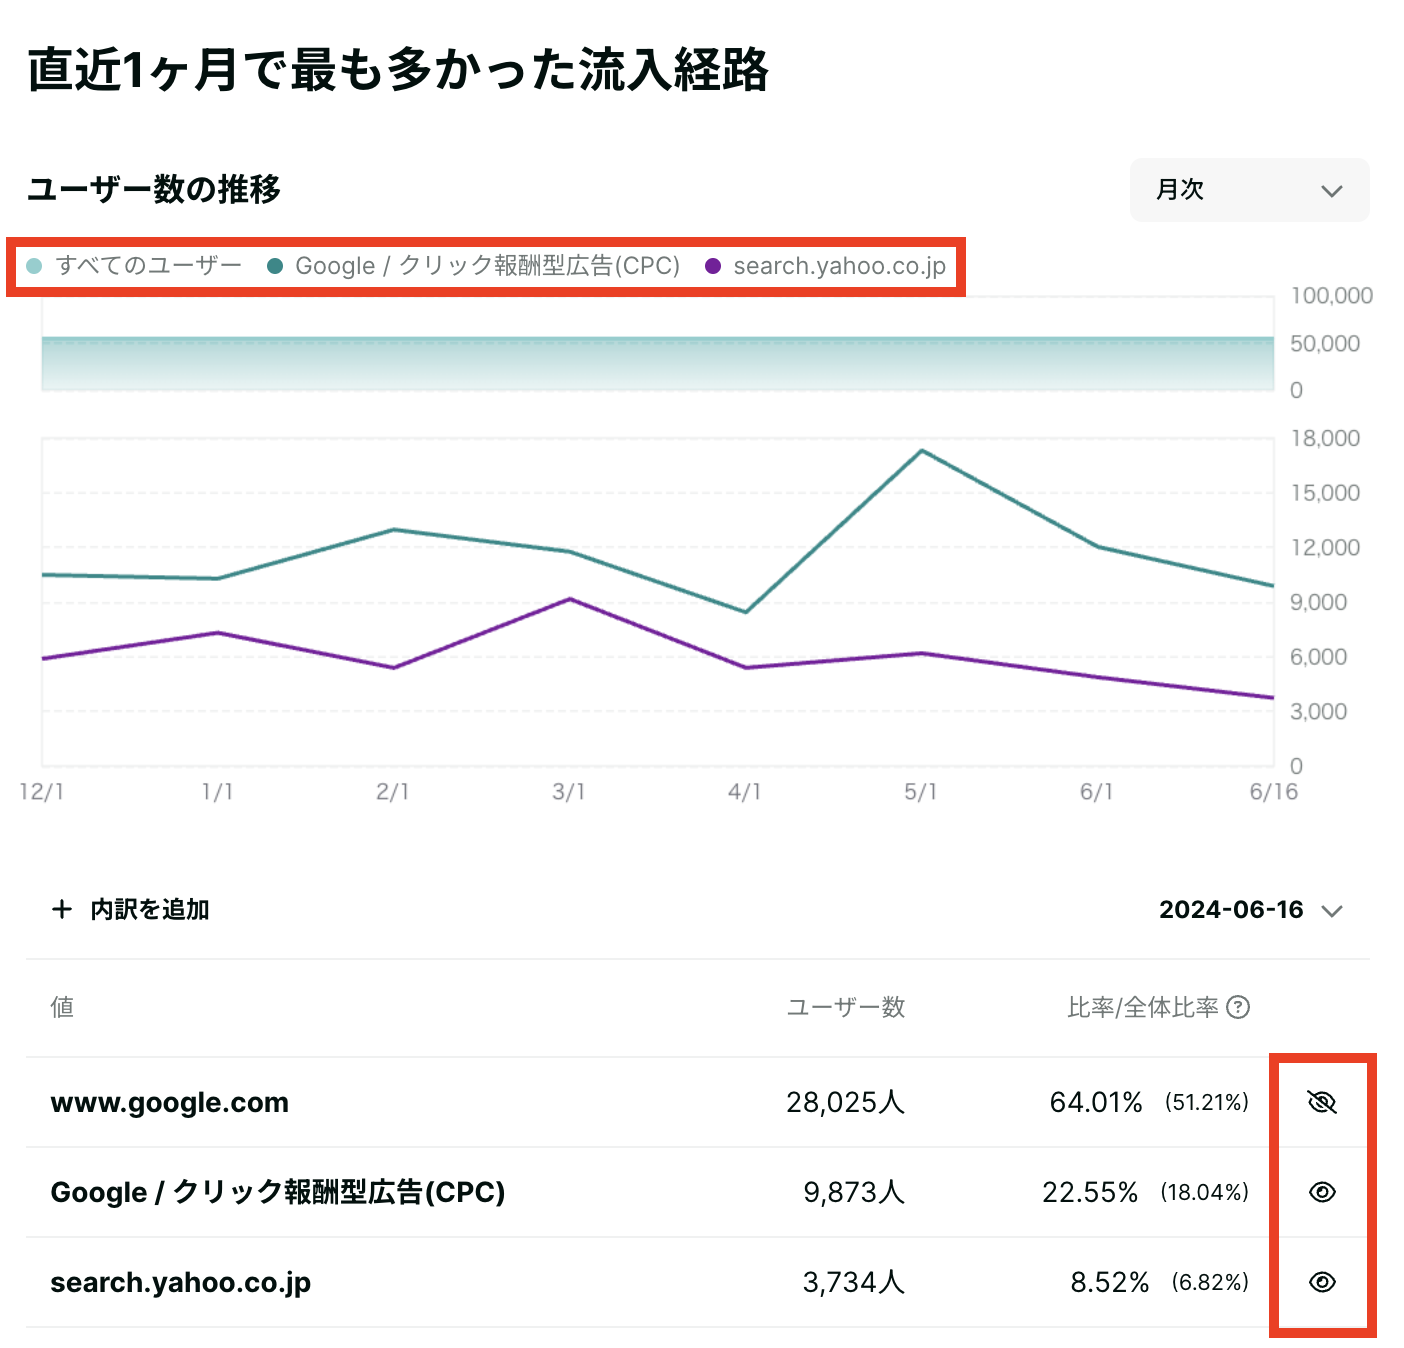
Task: Select Google / クリック報酬型広告(CPC) table row name
Action: (x=278, y=1192)
